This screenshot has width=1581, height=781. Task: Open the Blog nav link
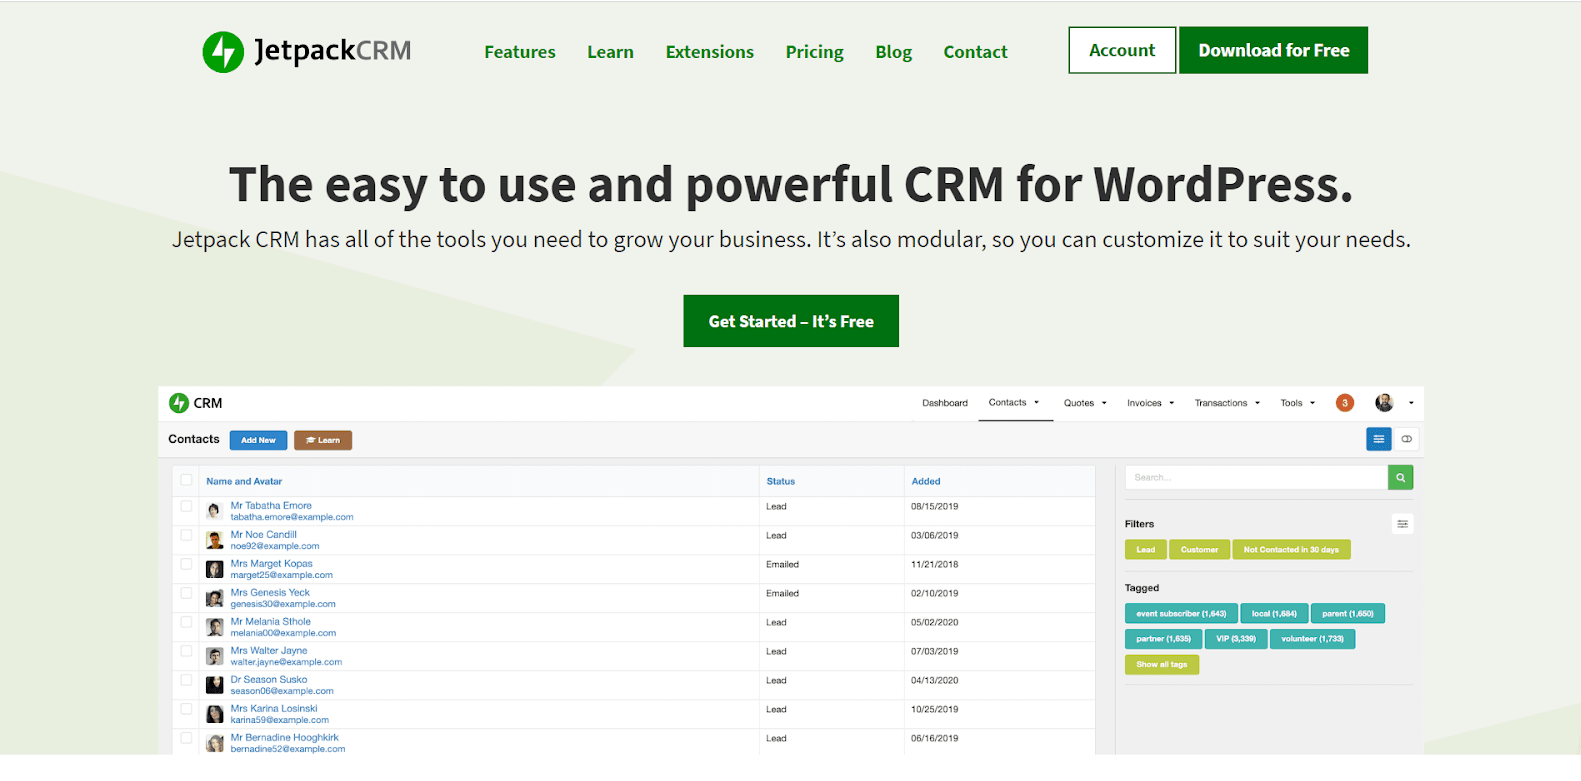pyautogui.click(x=893, y=52)
